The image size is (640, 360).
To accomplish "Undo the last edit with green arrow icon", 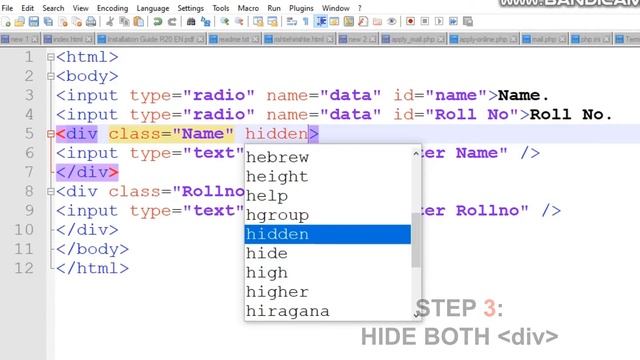I will (158, 22).
